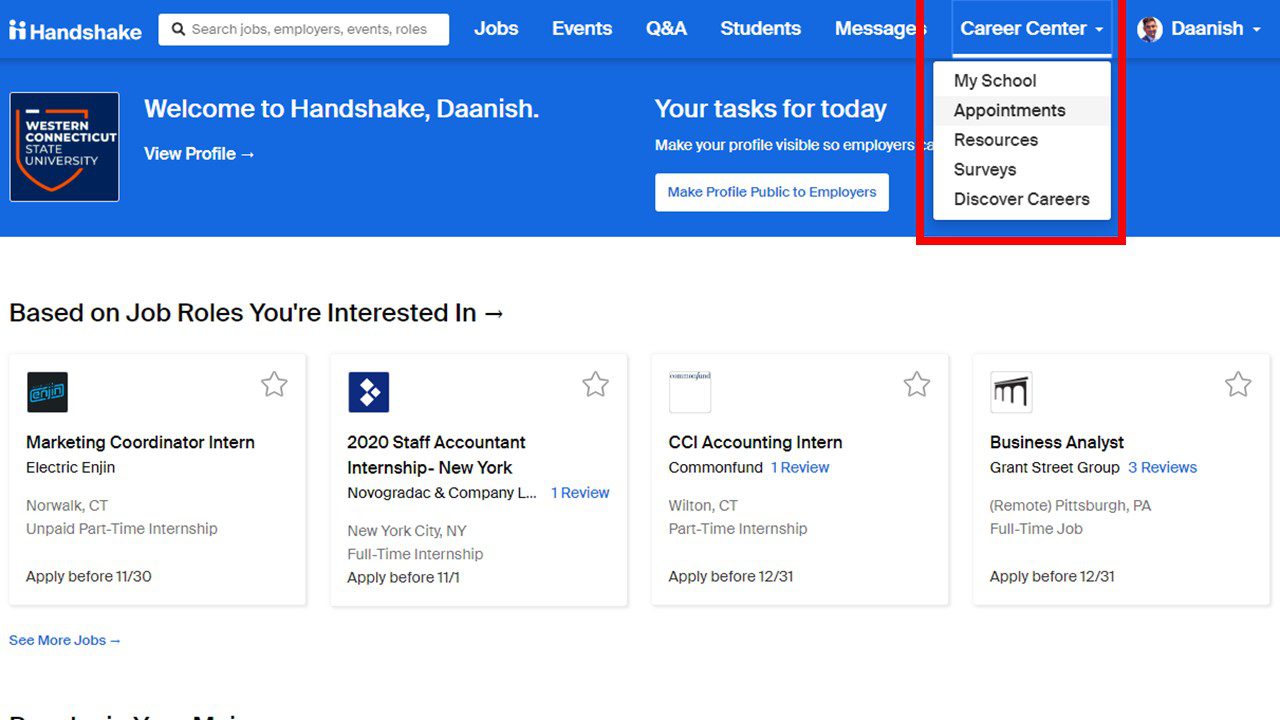Focus the search jobs, employers, events field
This screenshot has height=720, width=1280.
304,29
